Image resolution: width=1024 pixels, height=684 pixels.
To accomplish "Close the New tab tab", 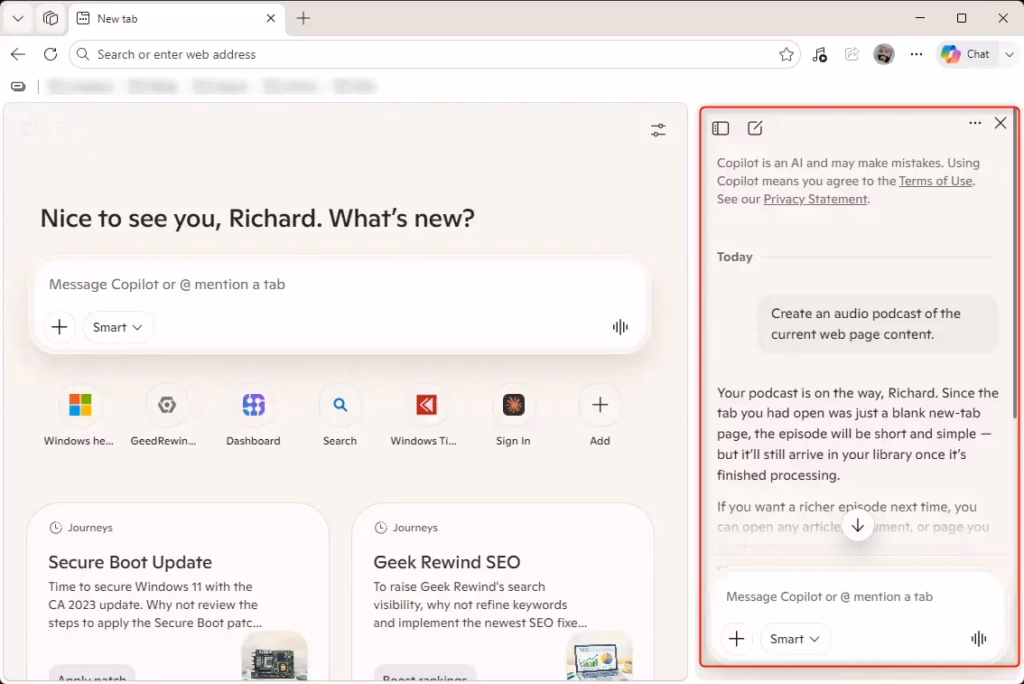I will (270, 18).
